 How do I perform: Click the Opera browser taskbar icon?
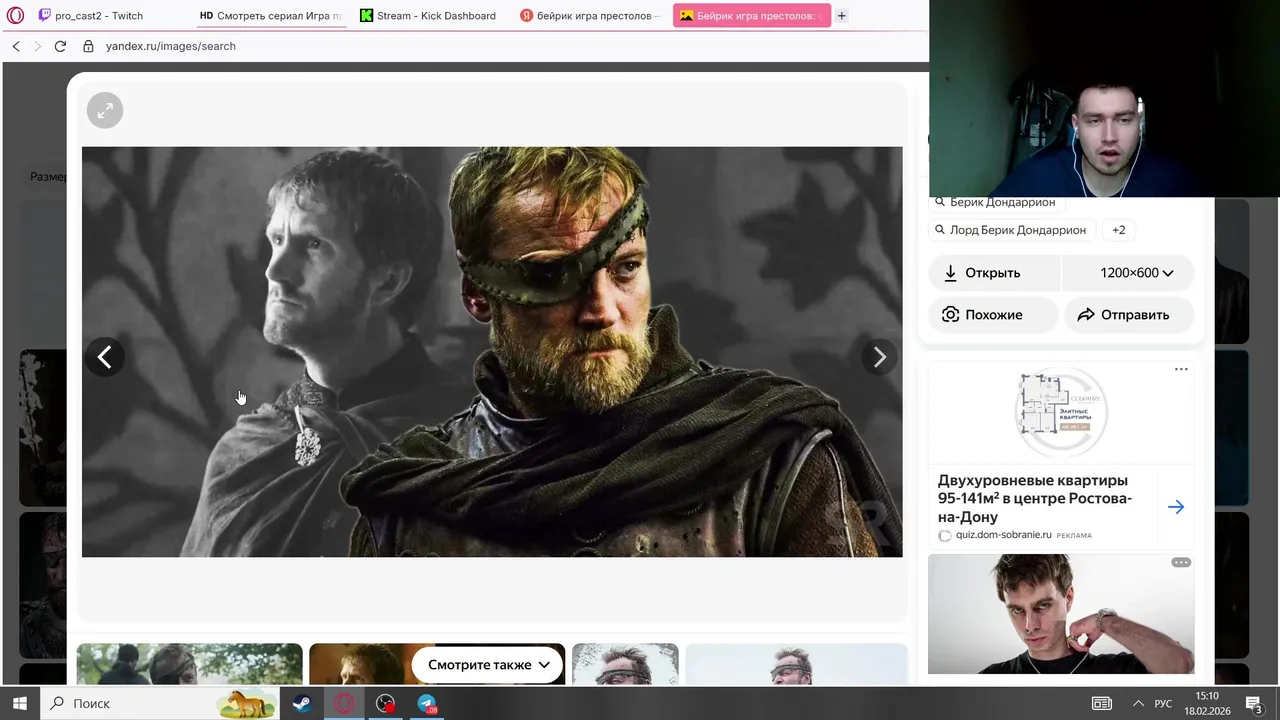click(x=344, y=703)
